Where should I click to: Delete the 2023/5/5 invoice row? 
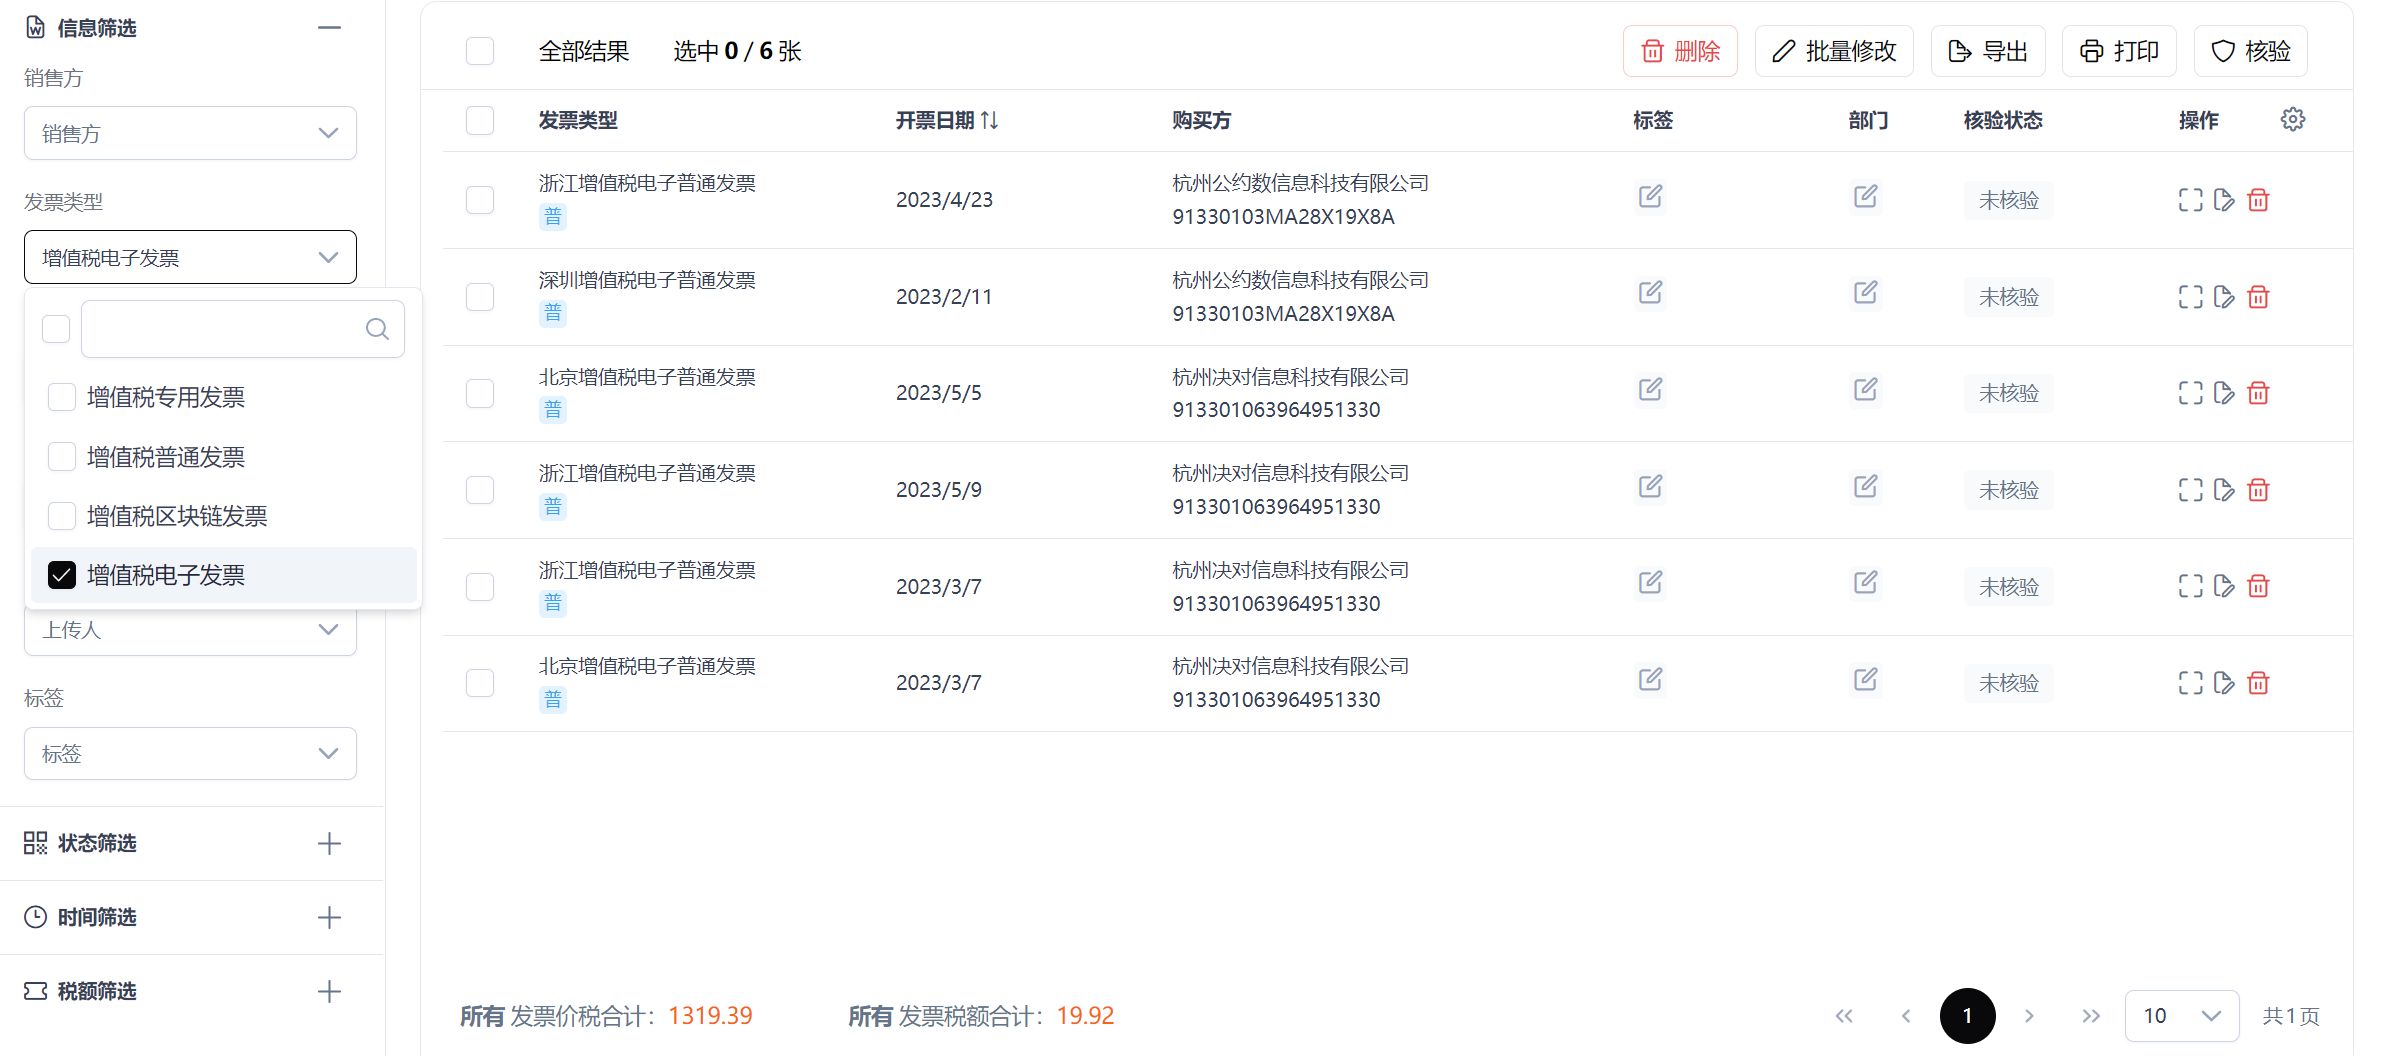click(2258, 393)
